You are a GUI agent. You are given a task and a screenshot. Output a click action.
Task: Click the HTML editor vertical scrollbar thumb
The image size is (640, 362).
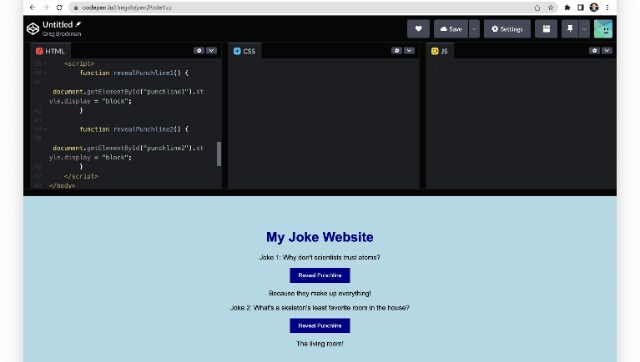(219, 154)
